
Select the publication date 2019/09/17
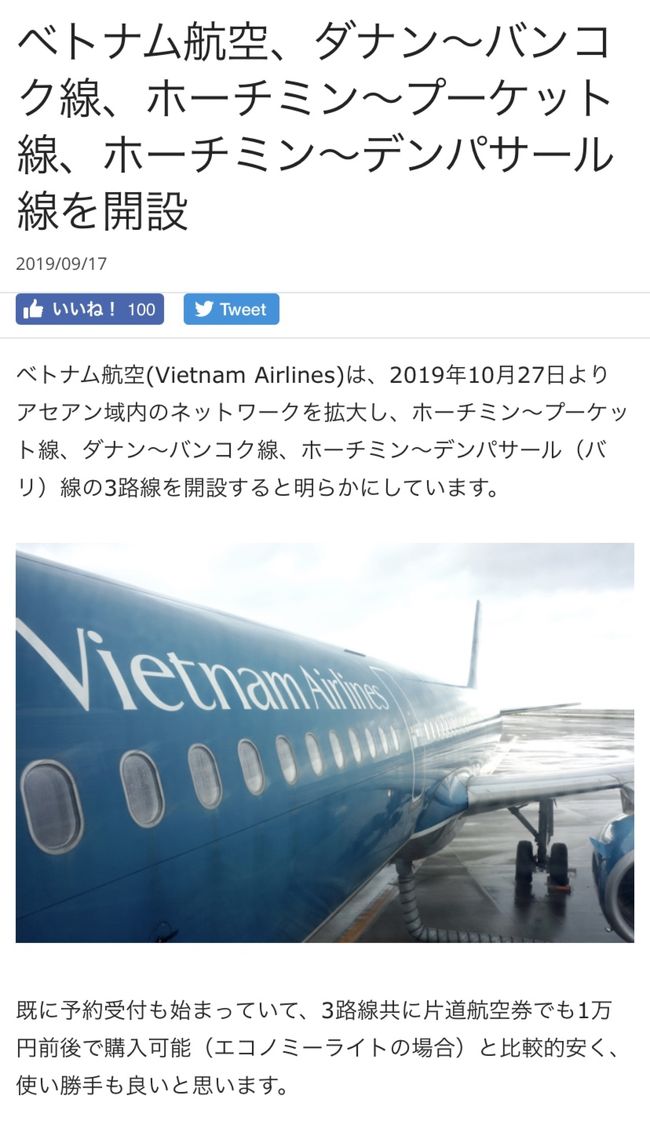pos(61,264)
